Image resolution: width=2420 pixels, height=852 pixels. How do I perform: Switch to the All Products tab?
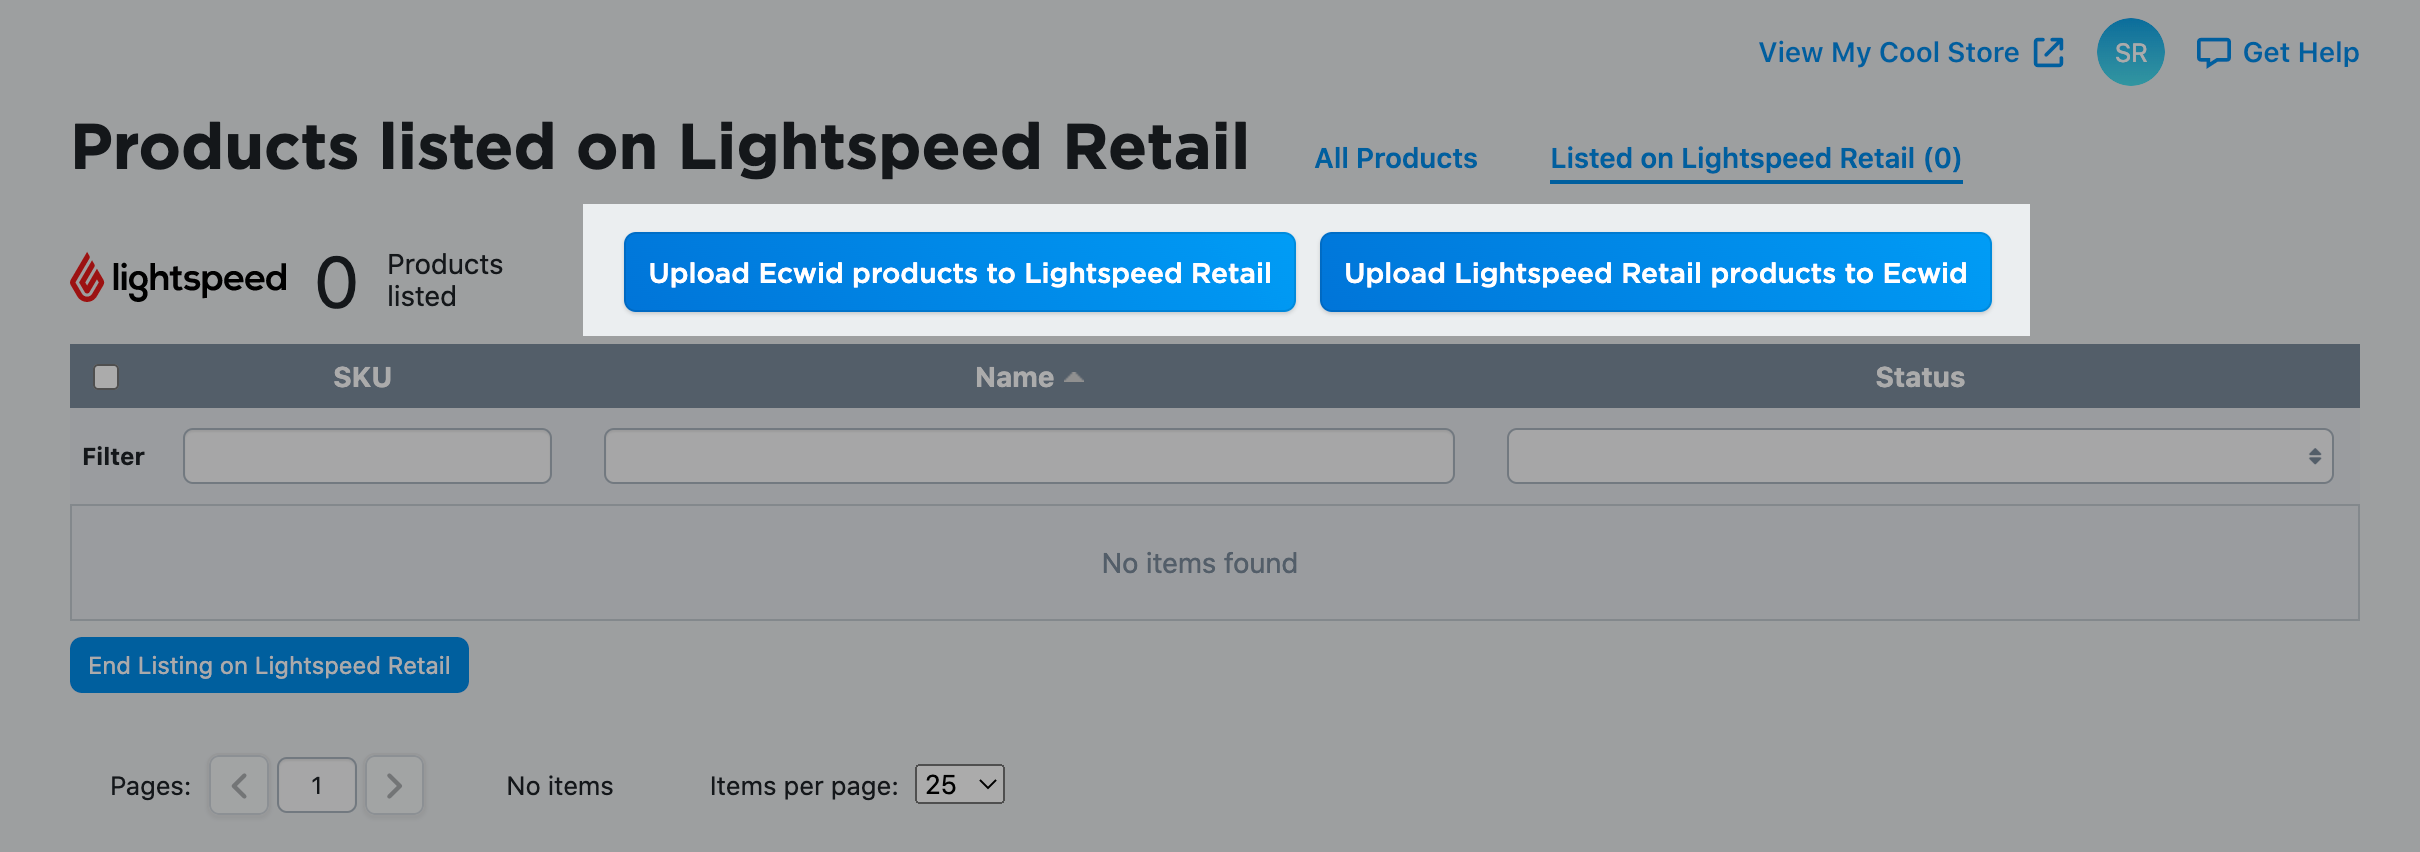pyautogui.click(x=1395, y=158)
